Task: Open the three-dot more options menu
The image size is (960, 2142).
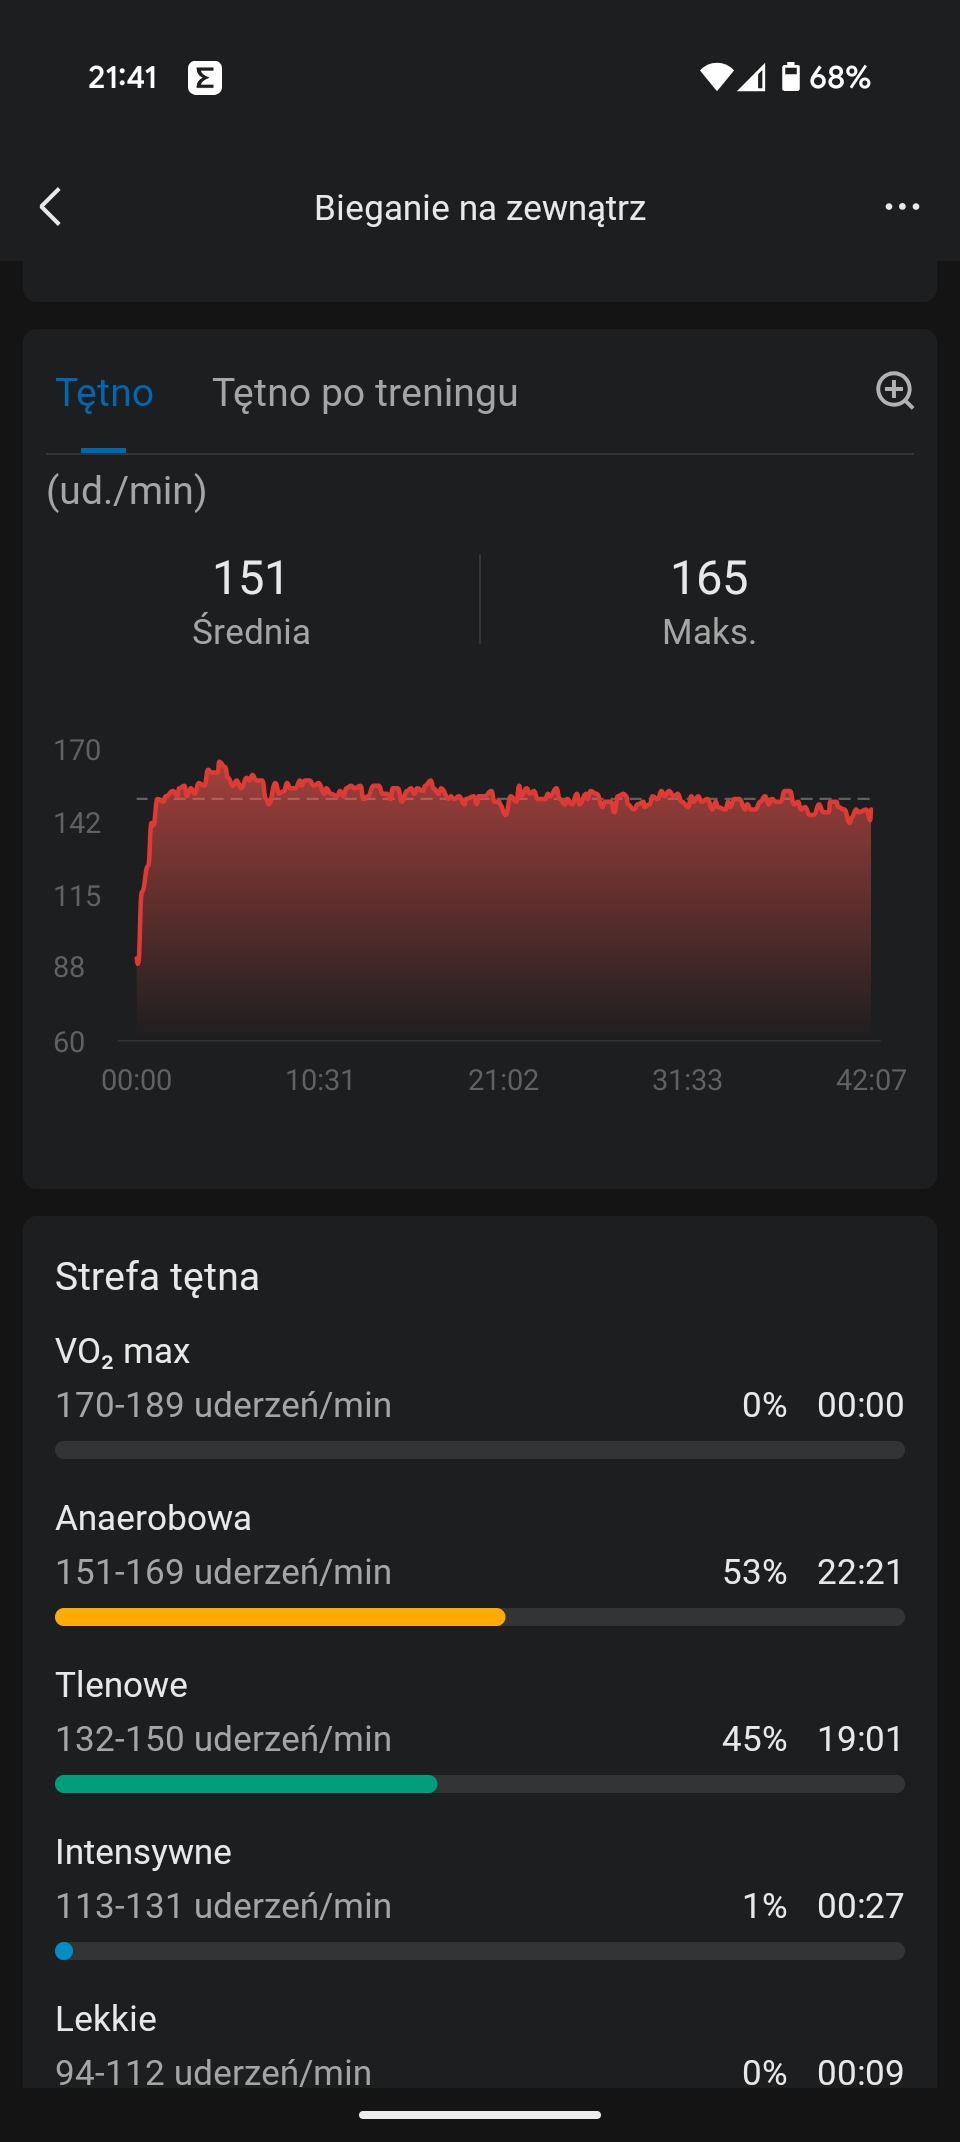Action: pos(902,207)
